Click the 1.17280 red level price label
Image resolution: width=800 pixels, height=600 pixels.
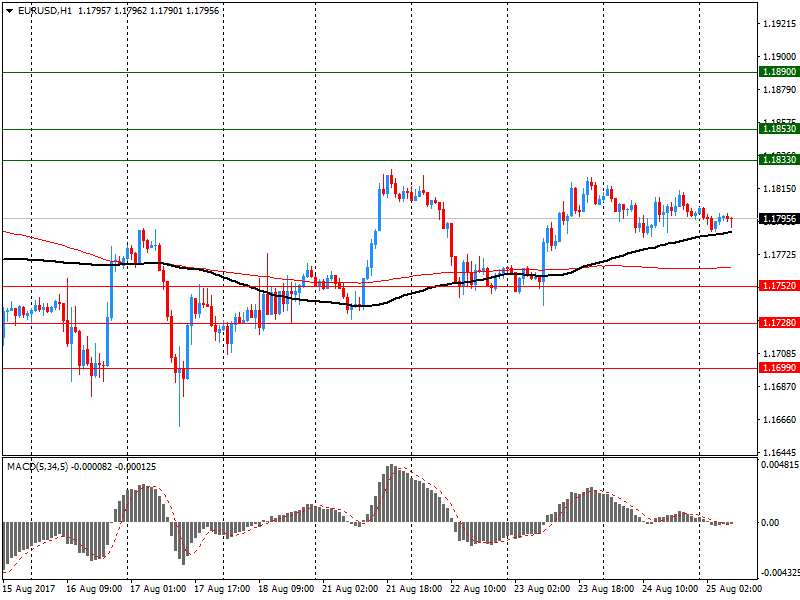click(x=779, y=323)
